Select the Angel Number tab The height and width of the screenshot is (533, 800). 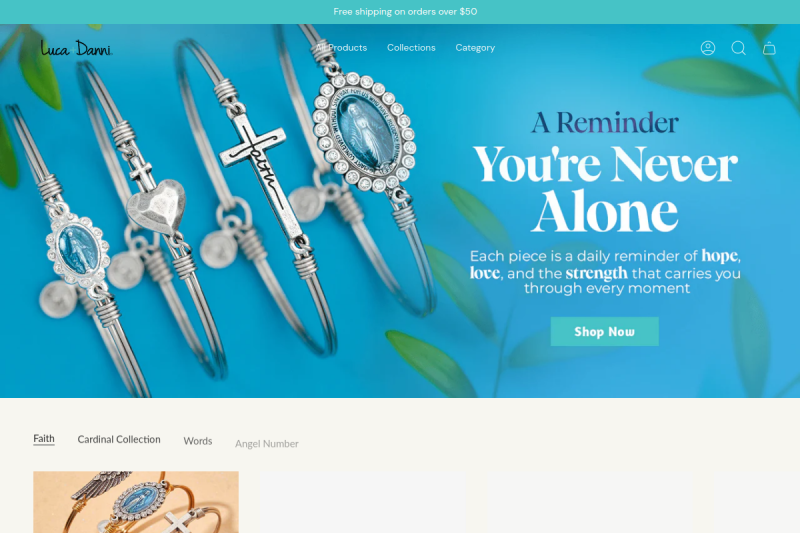[x=267, y=444]
